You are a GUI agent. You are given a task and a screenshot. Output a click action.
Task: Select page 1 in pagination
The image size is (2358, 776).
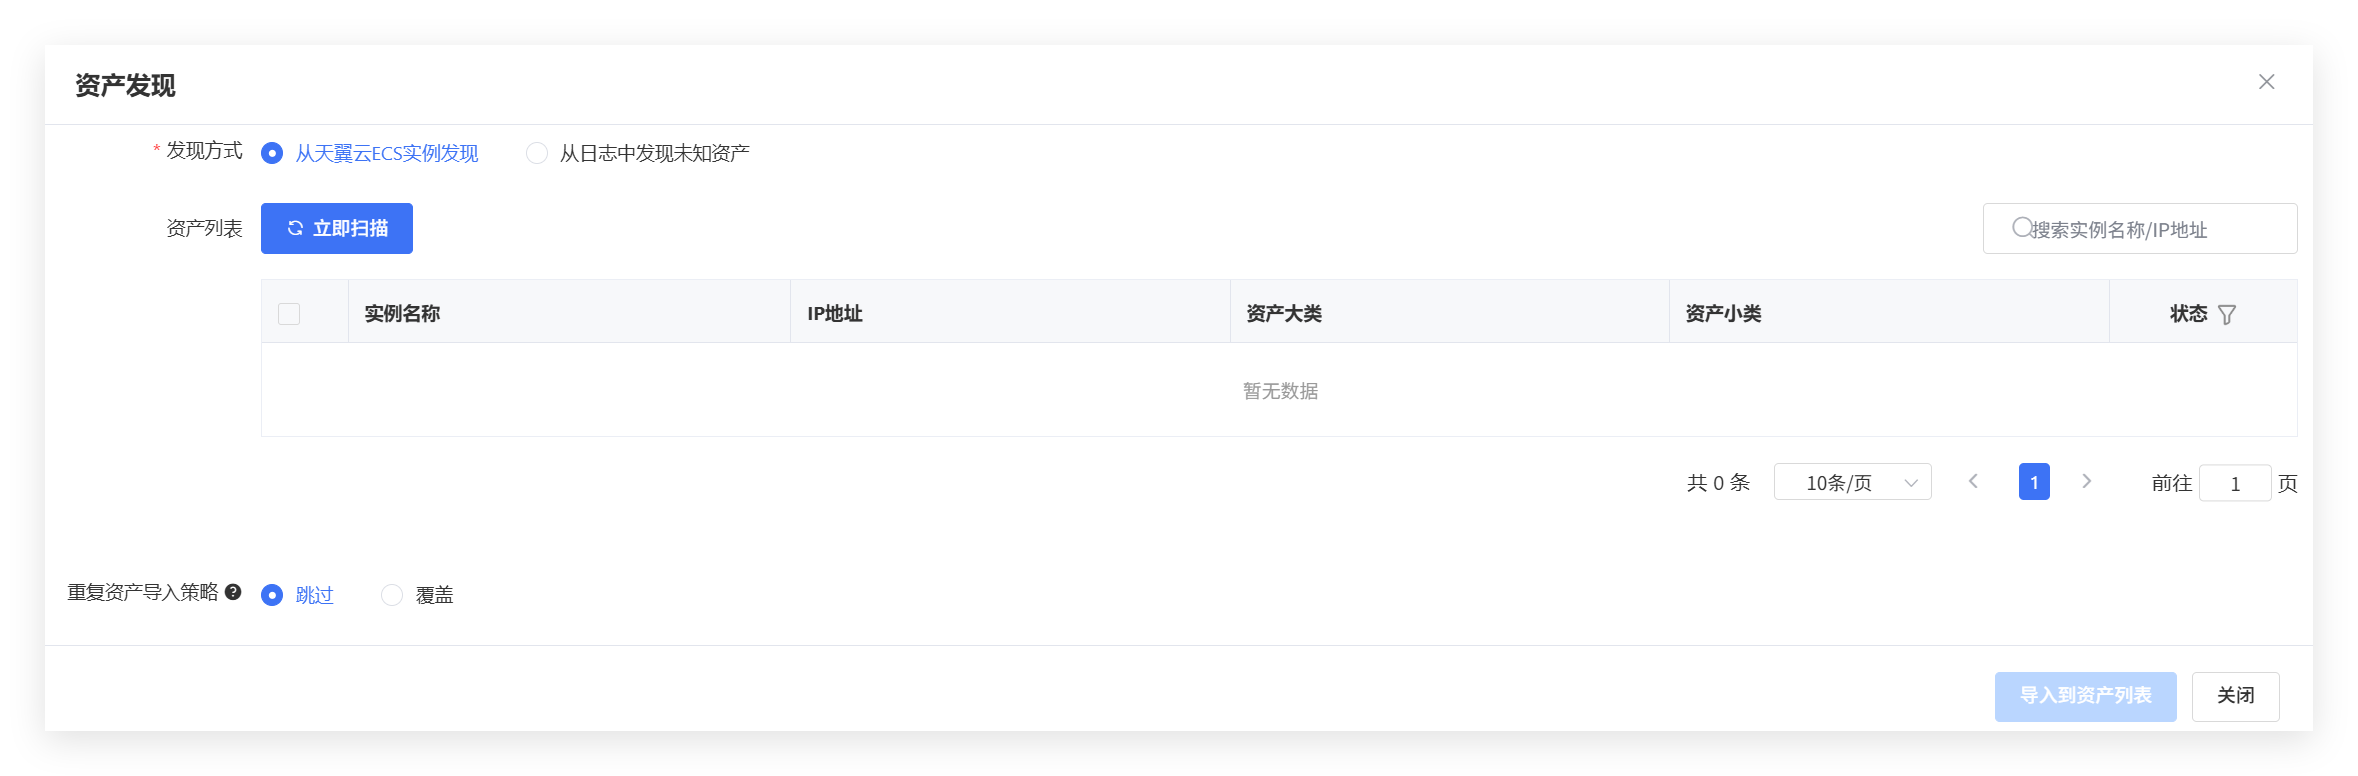pos(2034,482)
